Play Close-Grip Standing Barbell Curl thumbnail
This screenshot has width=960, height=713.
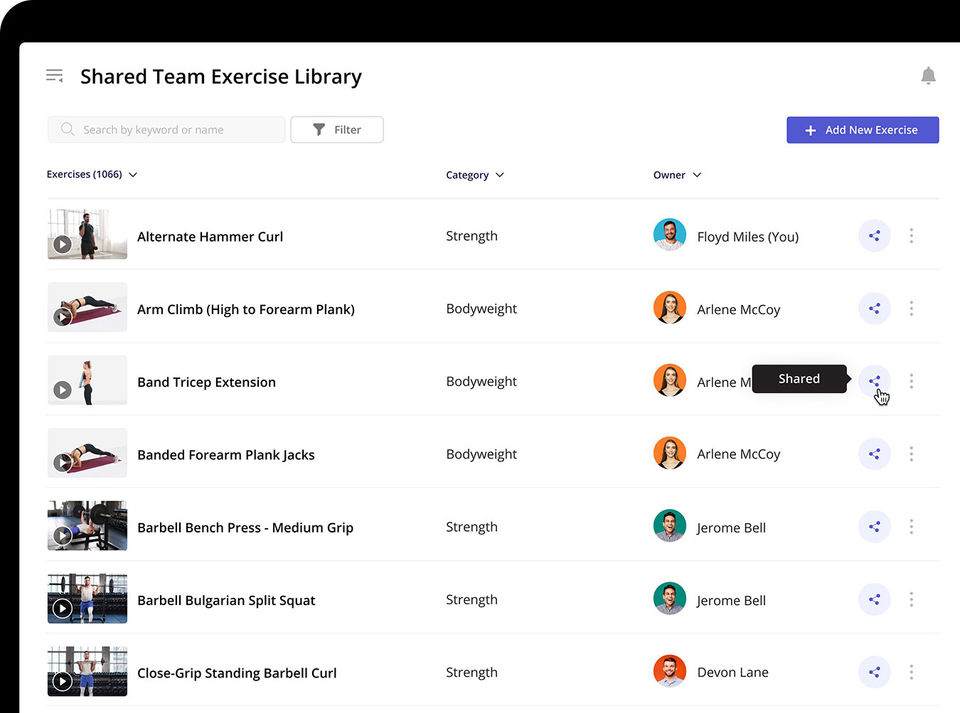(x=87, y=671)
